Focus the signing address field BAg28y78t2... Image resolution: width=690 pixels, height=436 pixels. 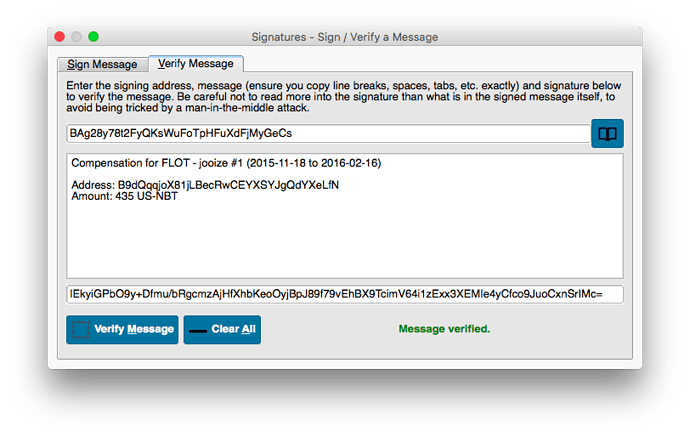[328, 133]
